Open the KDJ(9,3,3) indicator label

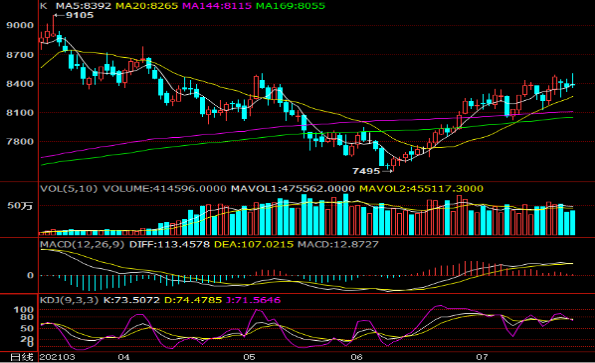point(69,300)
